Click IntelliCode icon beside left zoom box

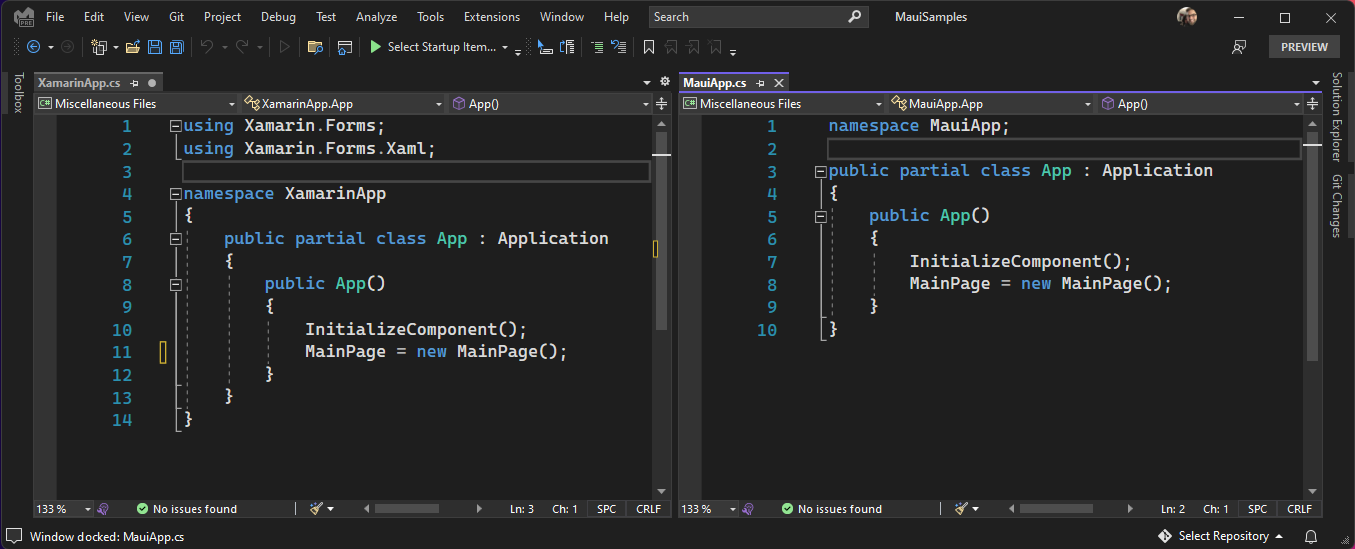coord(103,509)
